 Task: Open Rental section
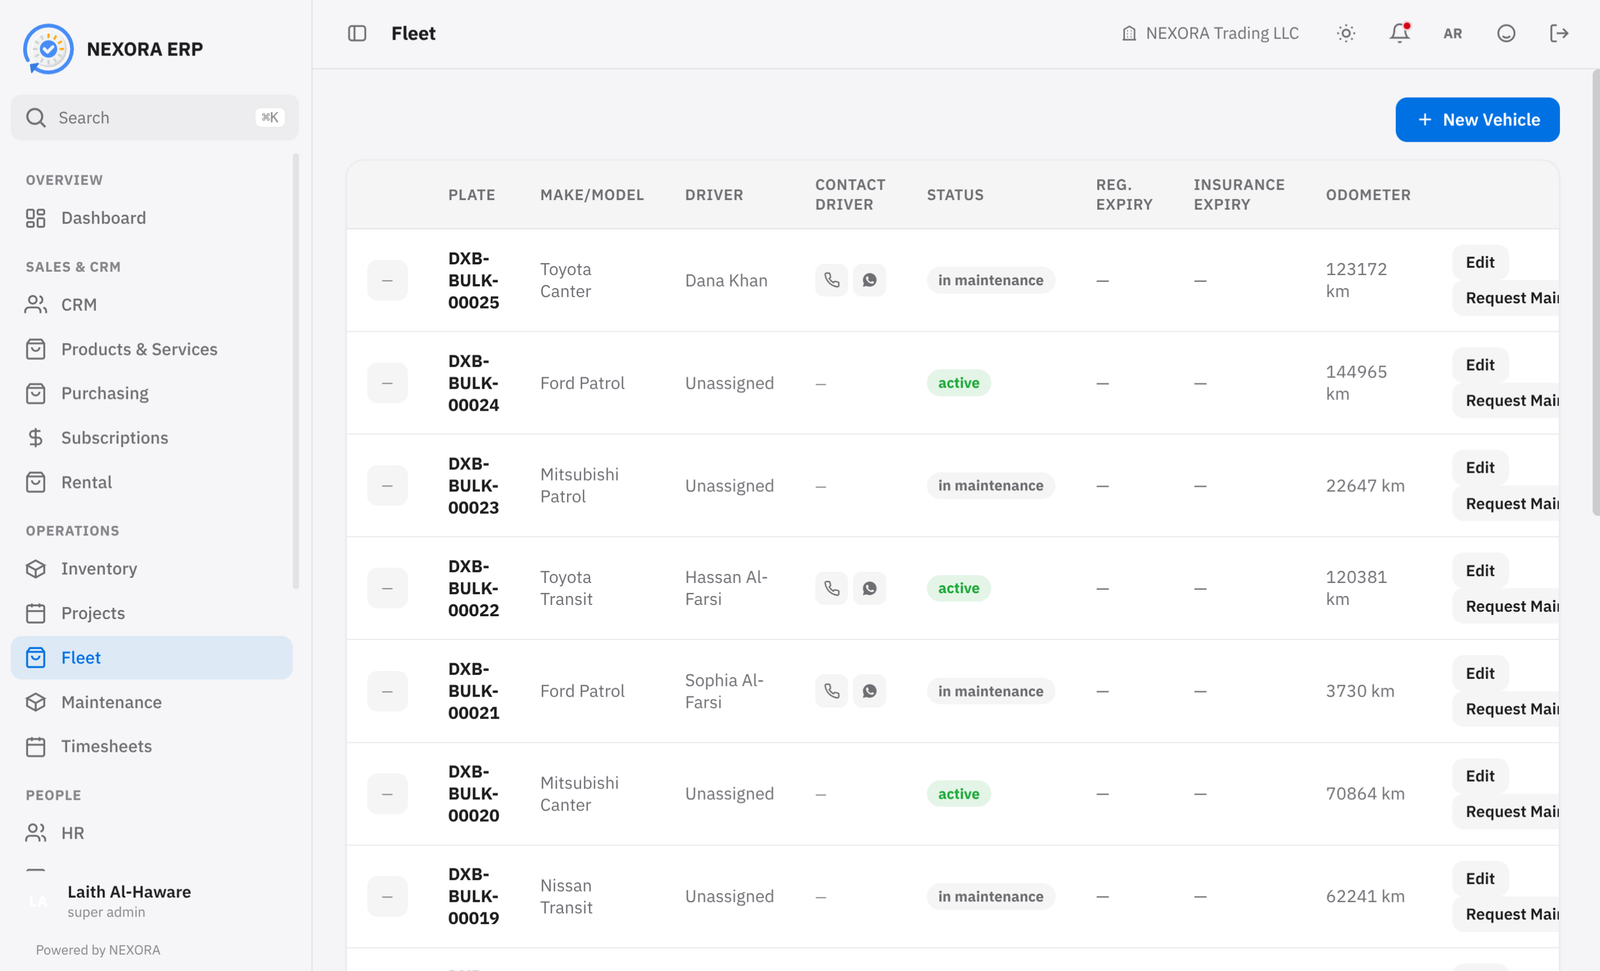(152, 482)
